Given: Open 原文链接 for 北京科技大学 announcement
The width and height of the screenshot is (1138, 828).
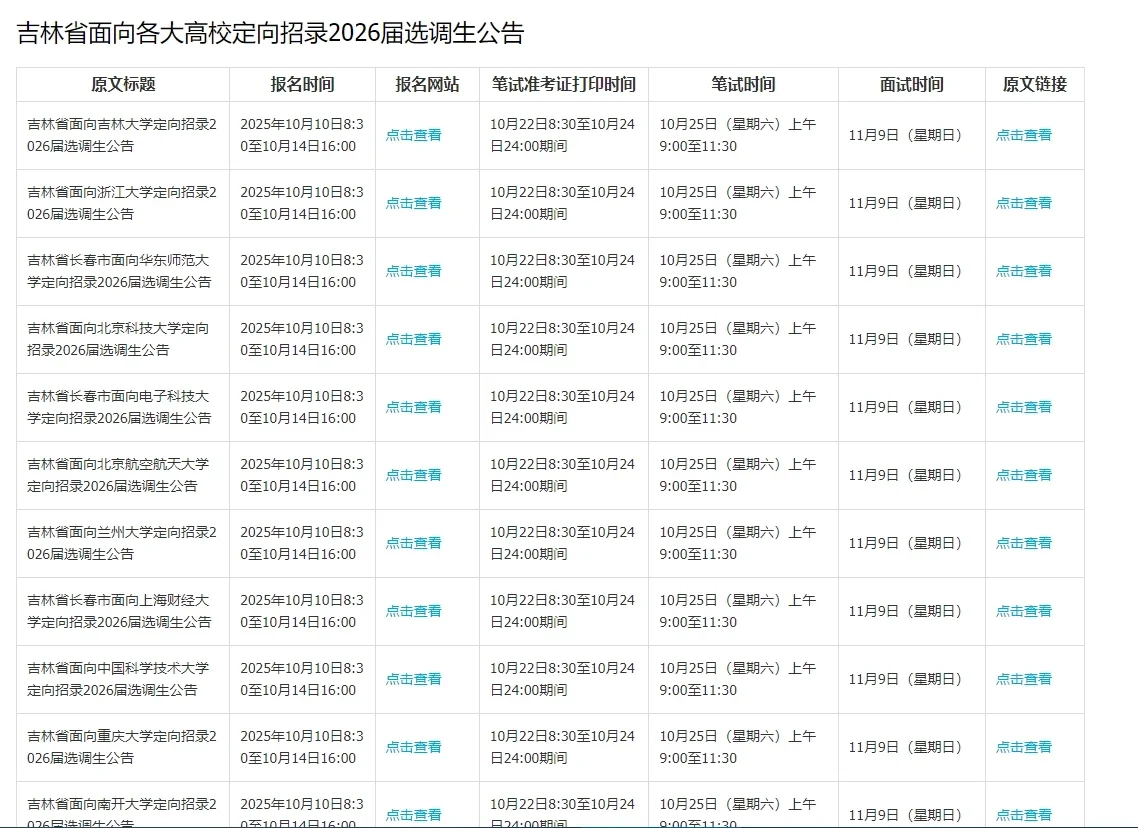Looking at the screenshot, I should tap(1023, 339).
